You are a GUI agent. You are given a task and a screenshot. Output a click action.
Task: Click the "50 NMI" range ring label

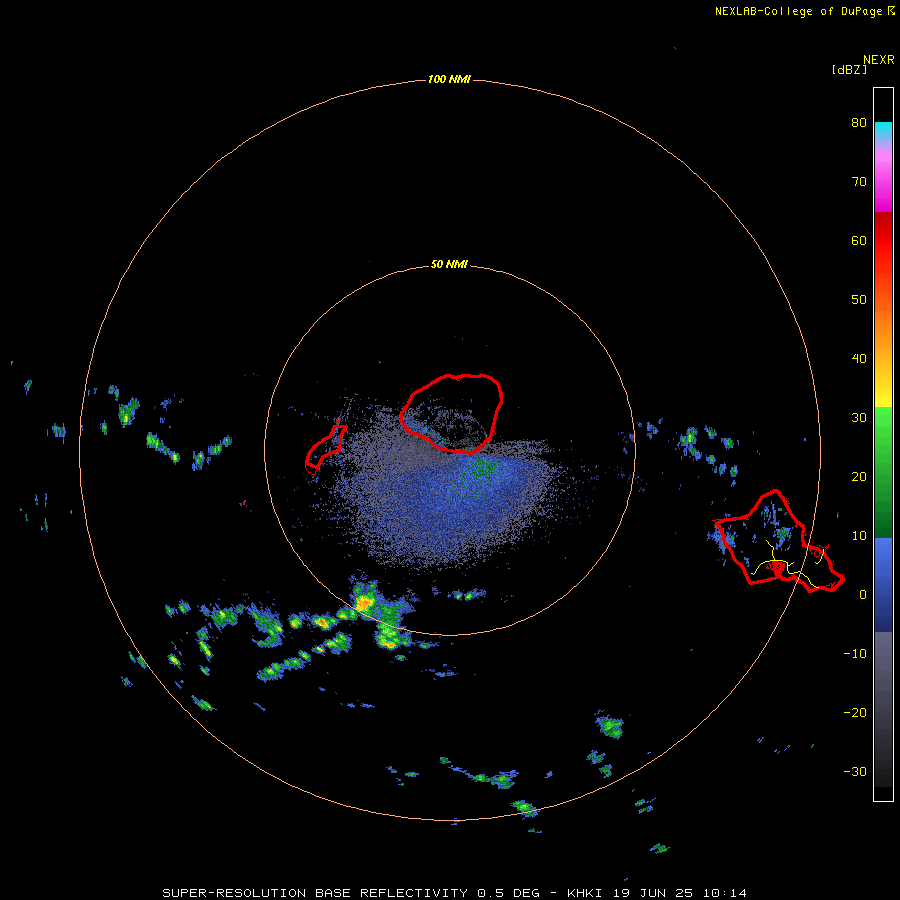tap(449, 265)
